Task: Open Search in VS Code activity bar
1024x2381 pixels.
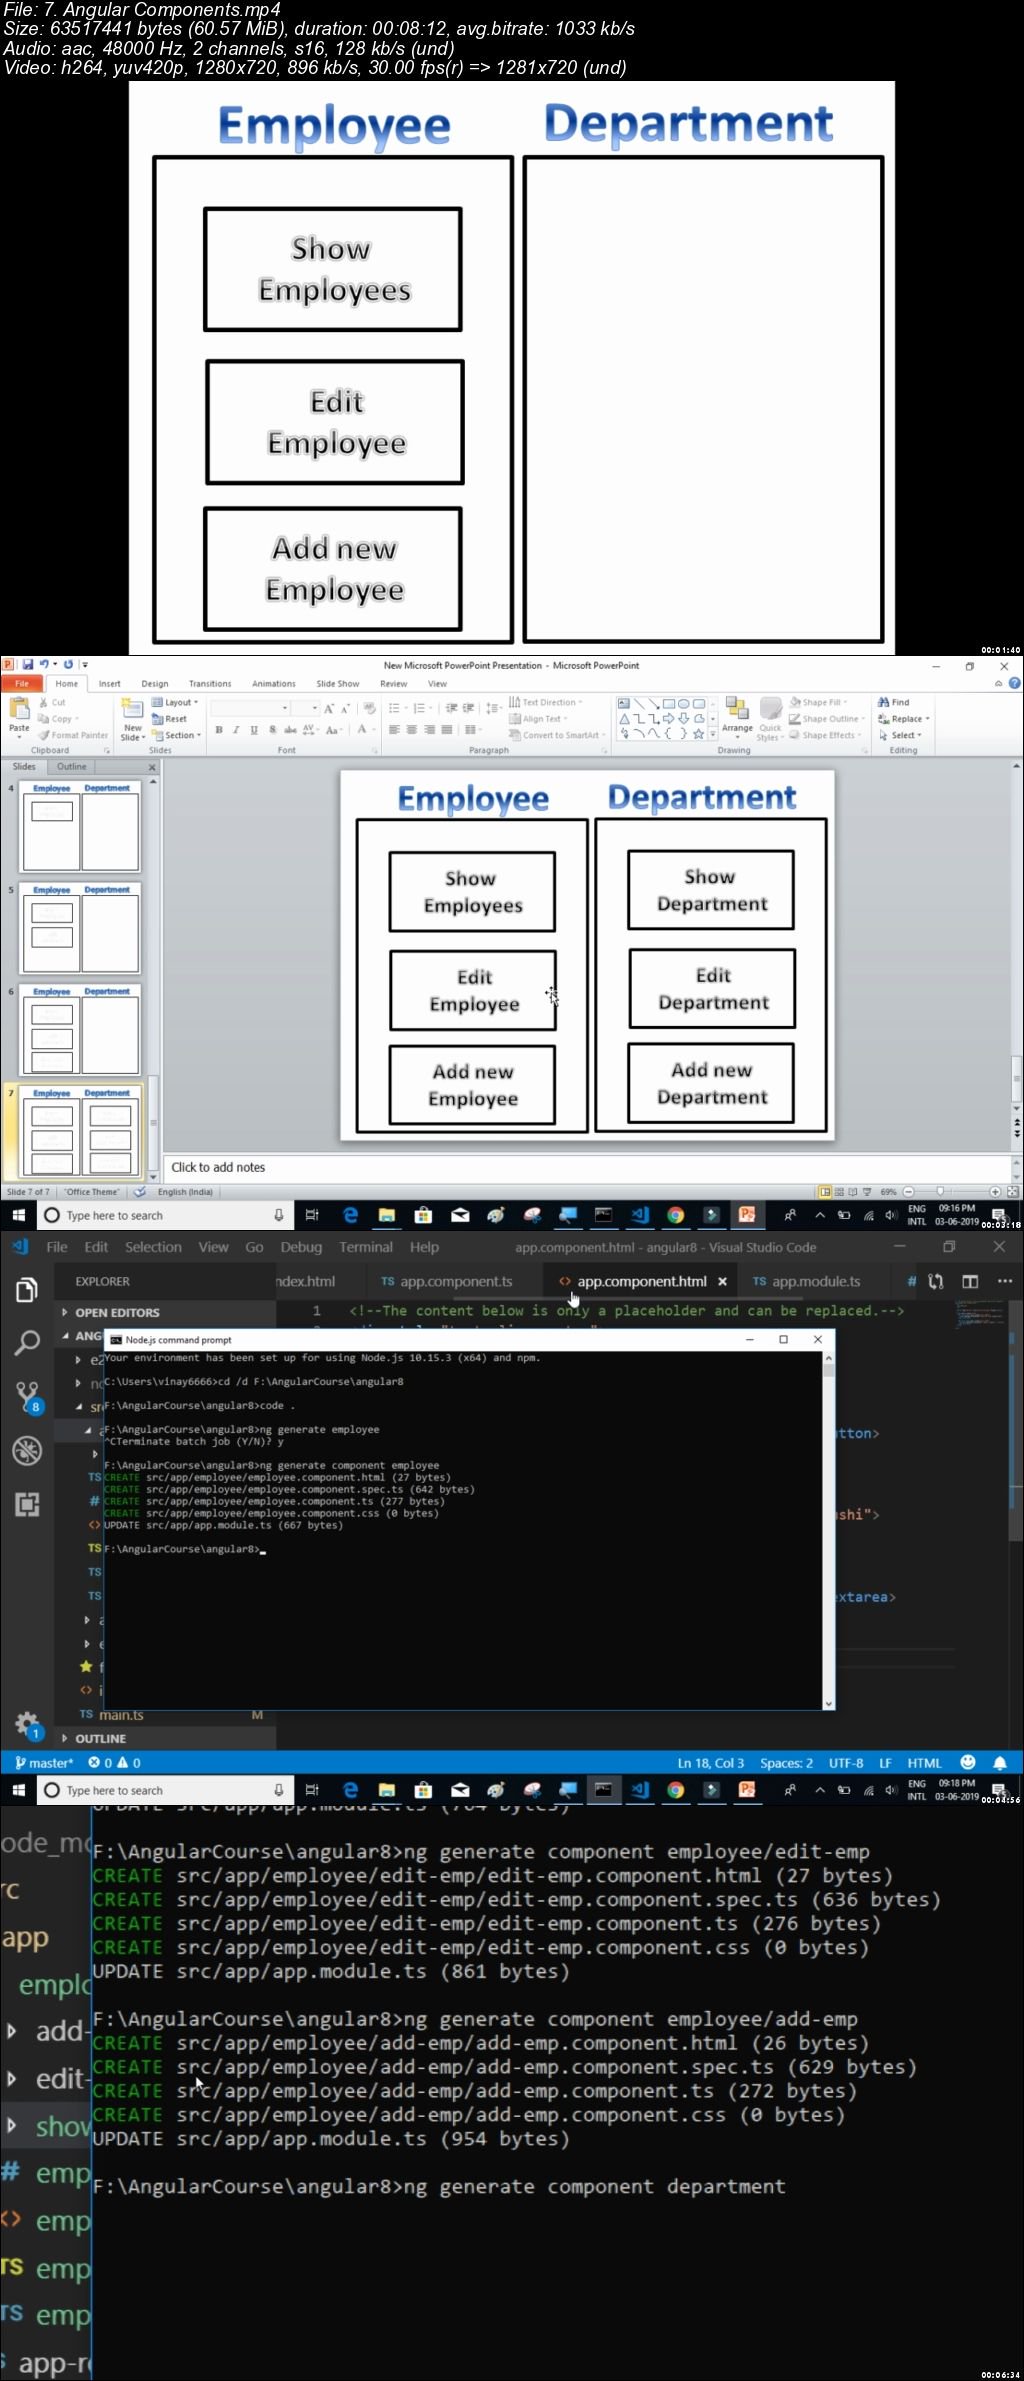Action: point(27,1343)
